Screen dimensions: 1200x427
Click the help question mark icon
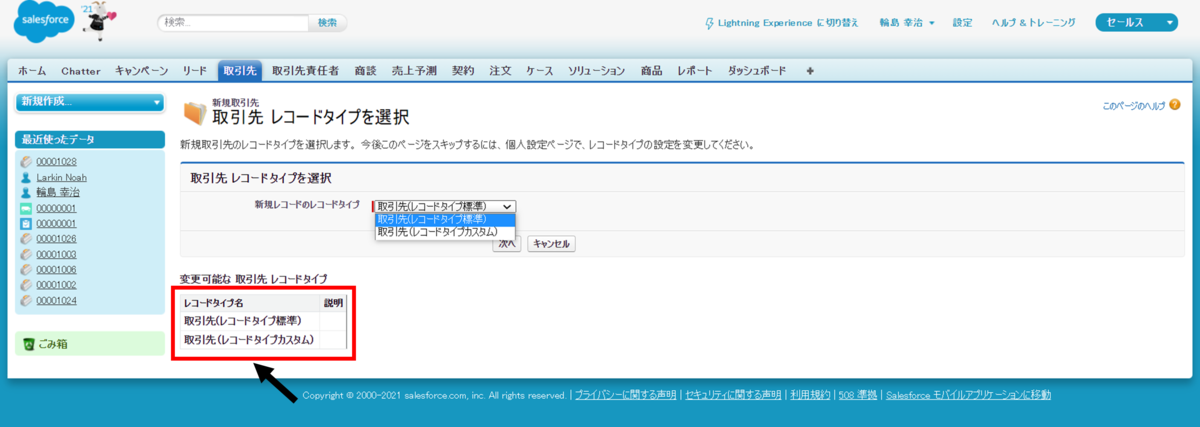pos(1174,104)
